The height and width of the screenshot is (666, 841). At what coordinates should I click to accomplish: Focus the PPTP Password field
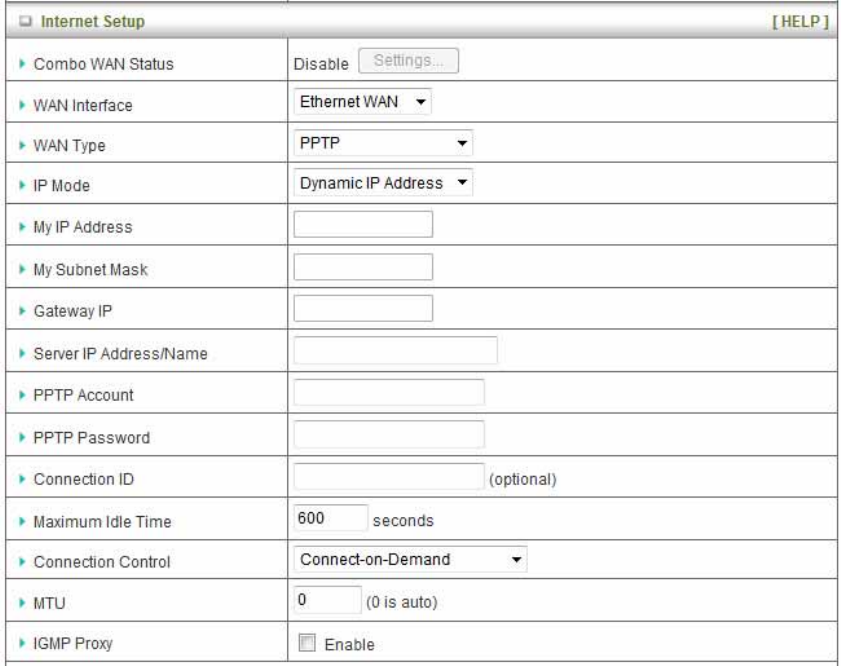coord(388,435)
